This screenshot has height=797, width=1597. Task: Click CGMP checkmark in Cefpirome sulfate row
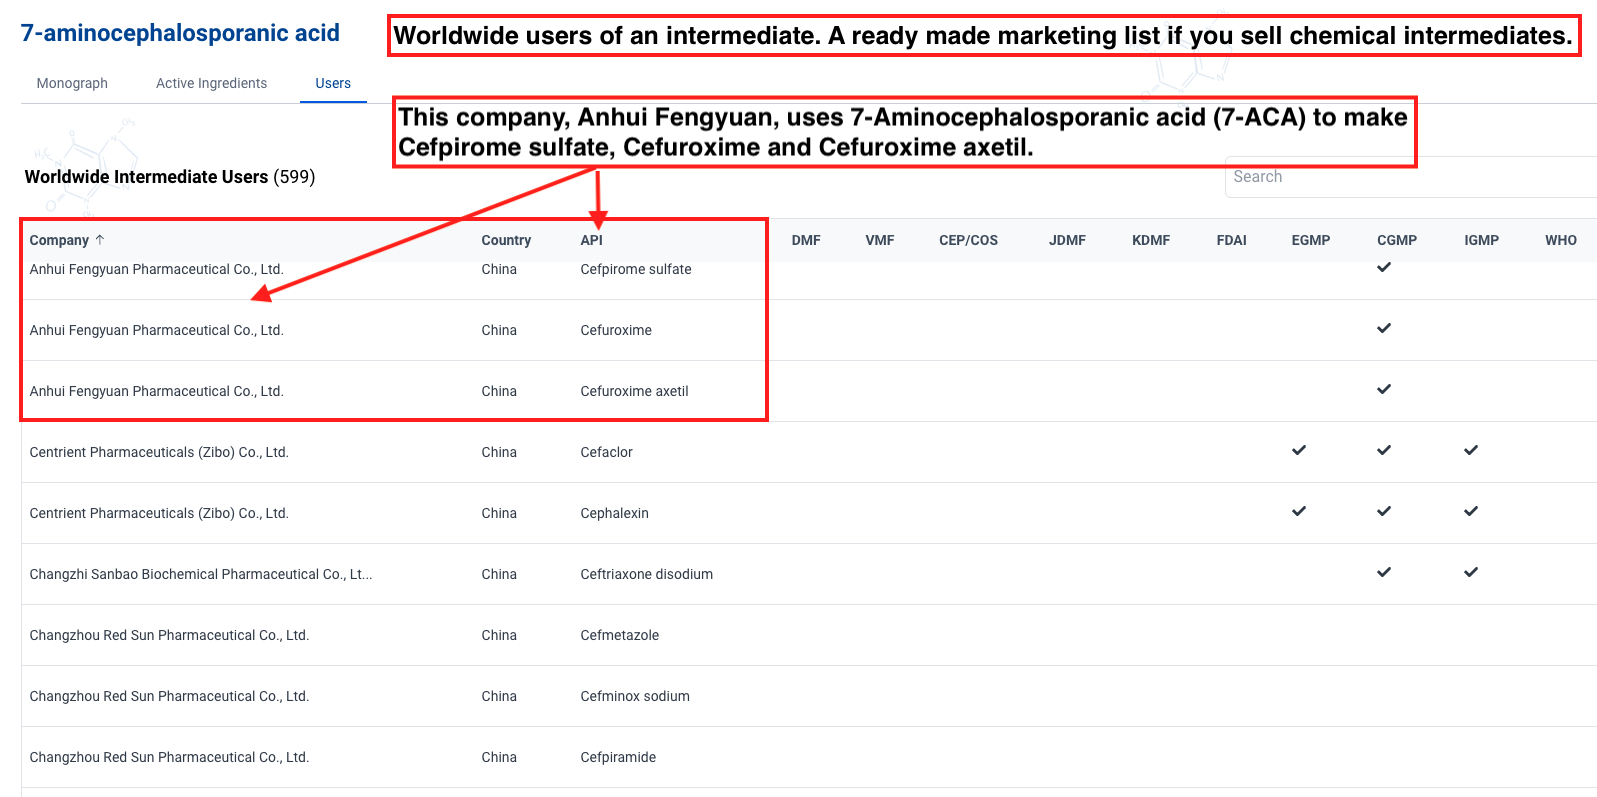point(1384,267)
